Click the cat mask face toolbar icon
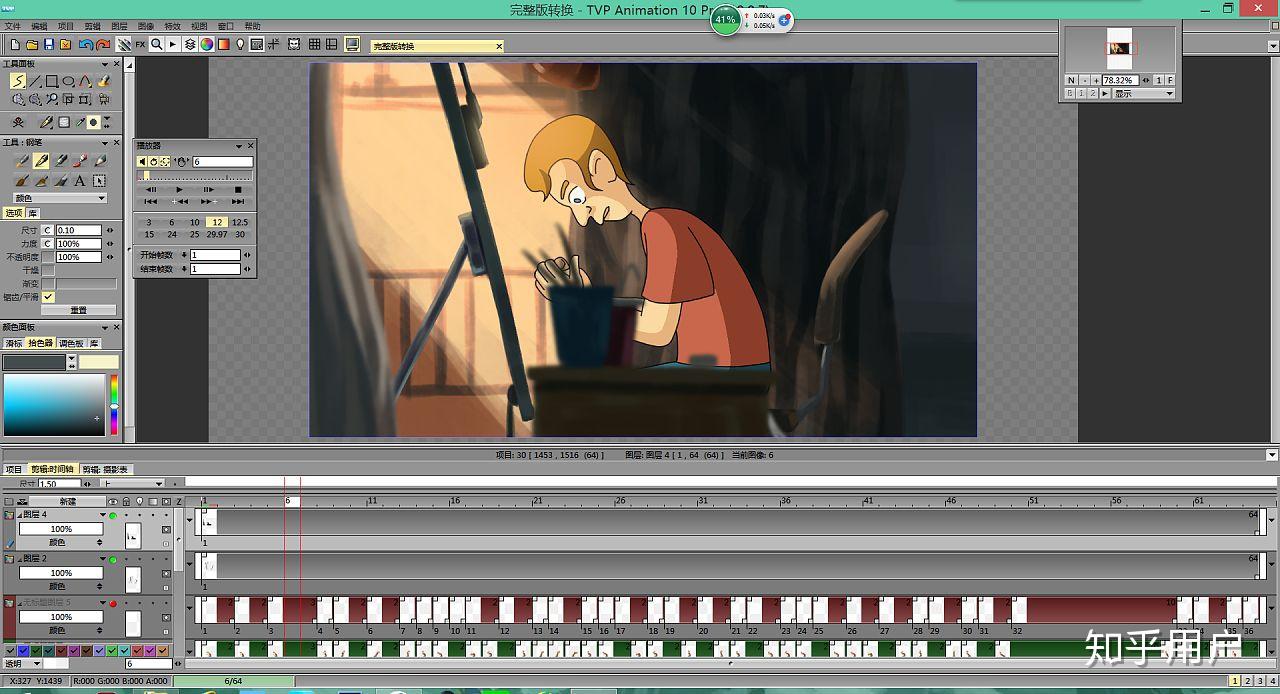The height and width of the screenshot is (694, 1280). click(x=294, y=45)
